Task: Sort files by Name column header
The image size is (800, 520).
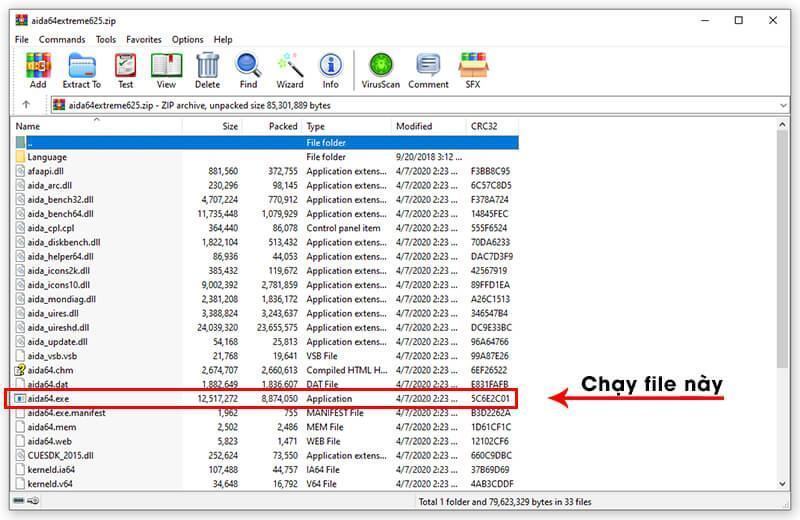Action: [28, 127]
